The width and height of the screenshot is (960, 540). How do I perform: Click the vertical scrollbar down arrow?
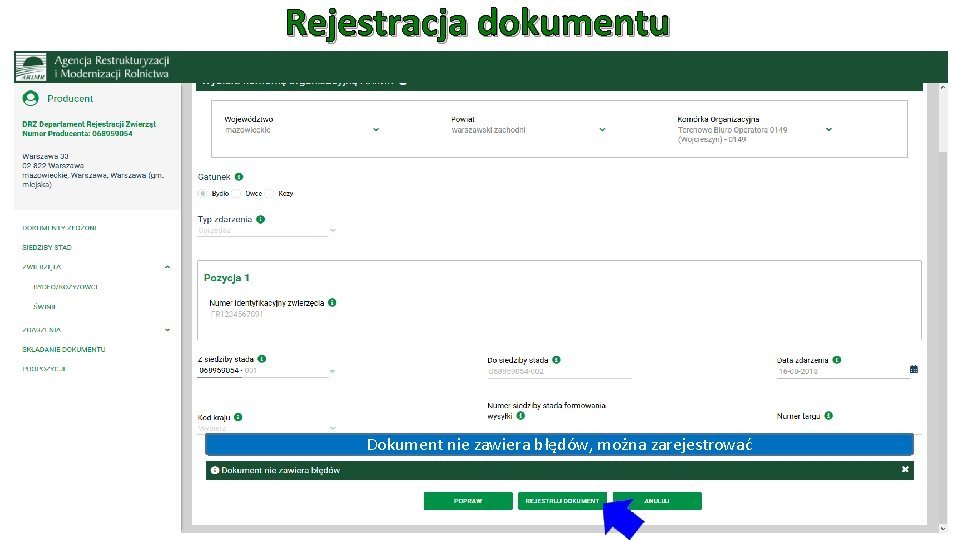click(x=942, y=528)
